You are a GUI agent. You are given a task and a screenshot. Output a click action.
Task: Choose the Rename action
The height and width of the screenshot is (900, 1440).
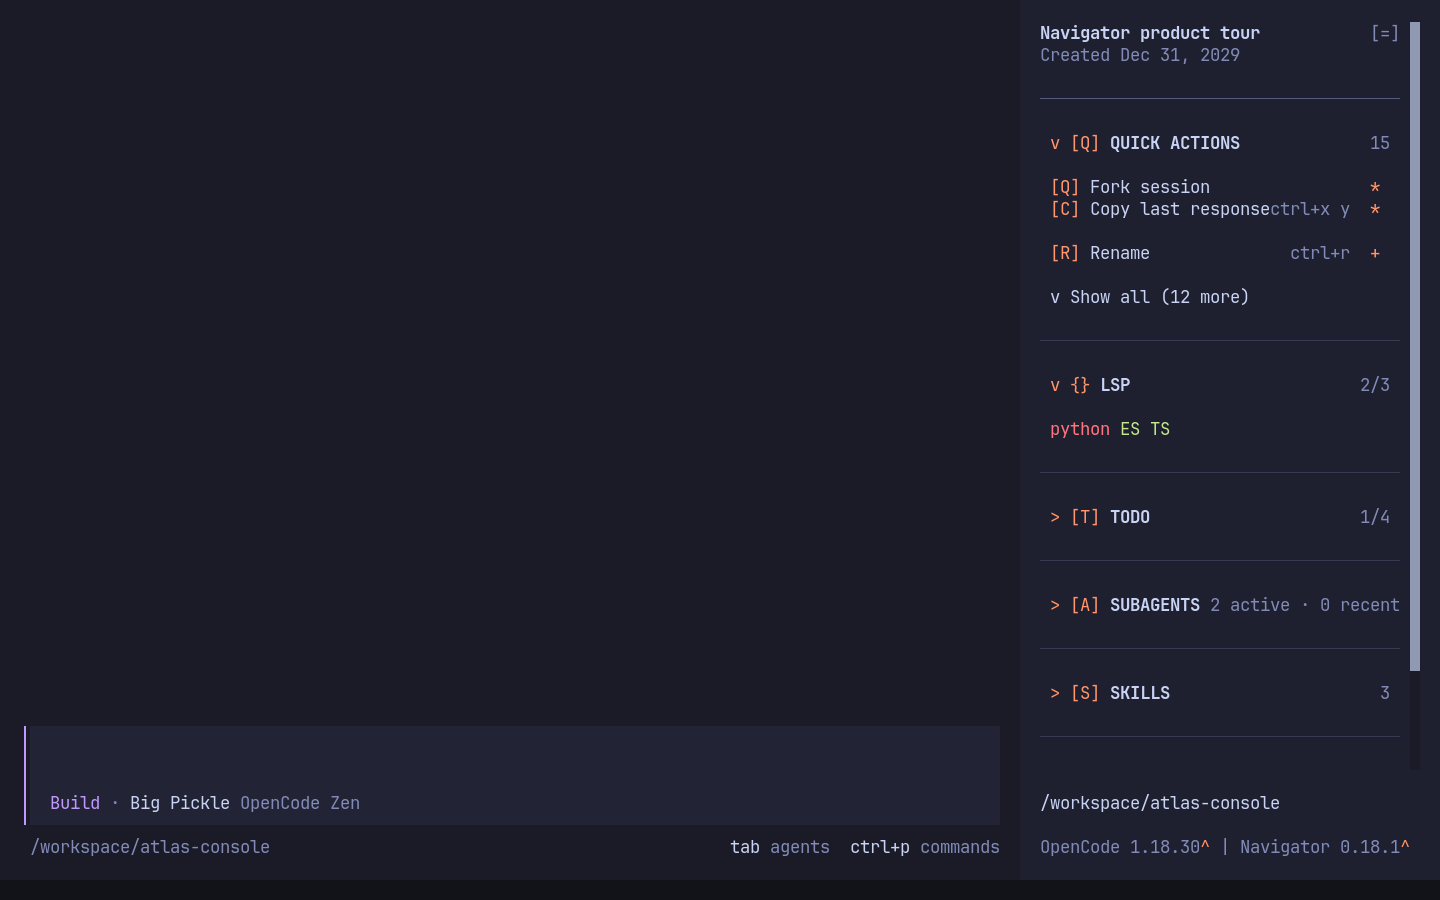[1120, 253]
